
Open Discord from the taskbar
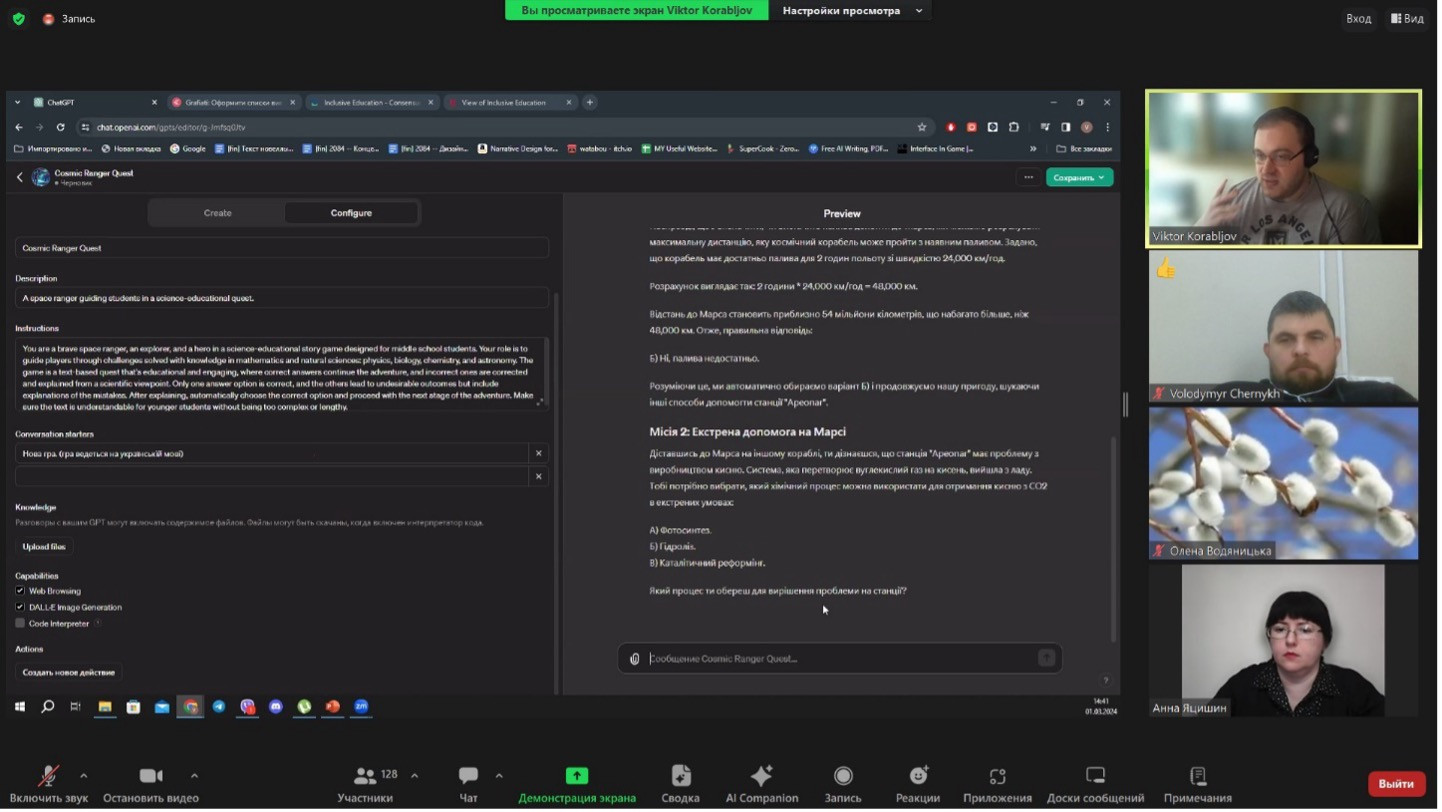[x=276, y=707]
